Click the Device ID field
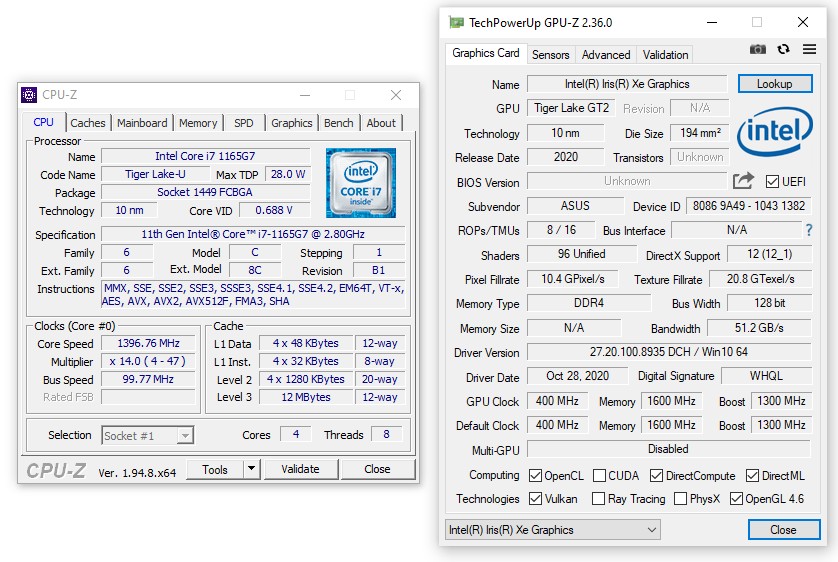This screenshot has width=838, height=562. click(749, 206)
